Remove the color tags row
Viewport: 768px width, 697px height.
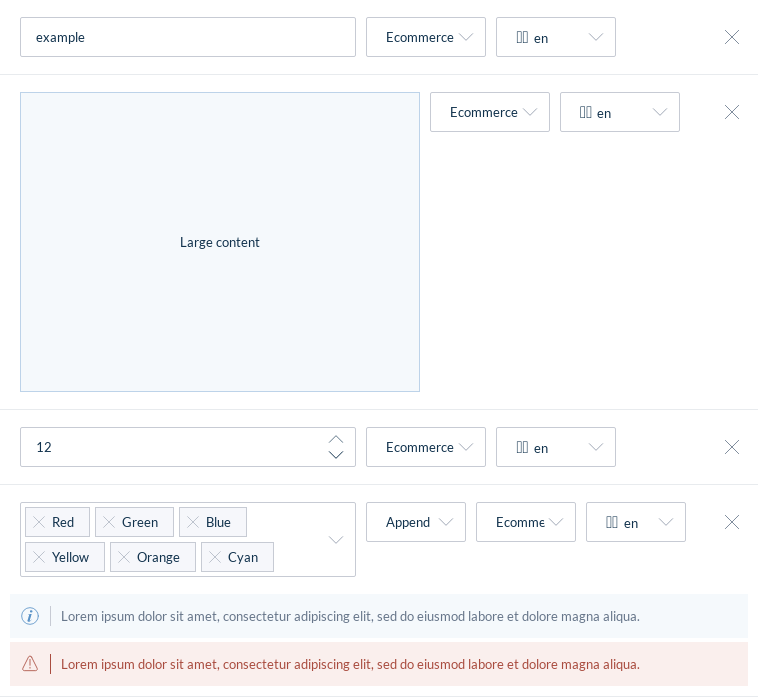732,522
